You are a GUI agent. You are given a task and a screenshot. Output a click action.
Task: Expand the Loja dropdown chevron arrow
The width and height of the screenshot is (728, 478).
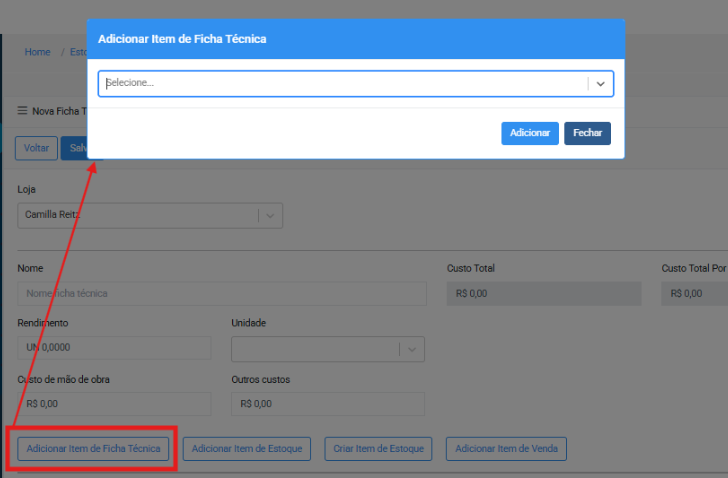[270, 215]
